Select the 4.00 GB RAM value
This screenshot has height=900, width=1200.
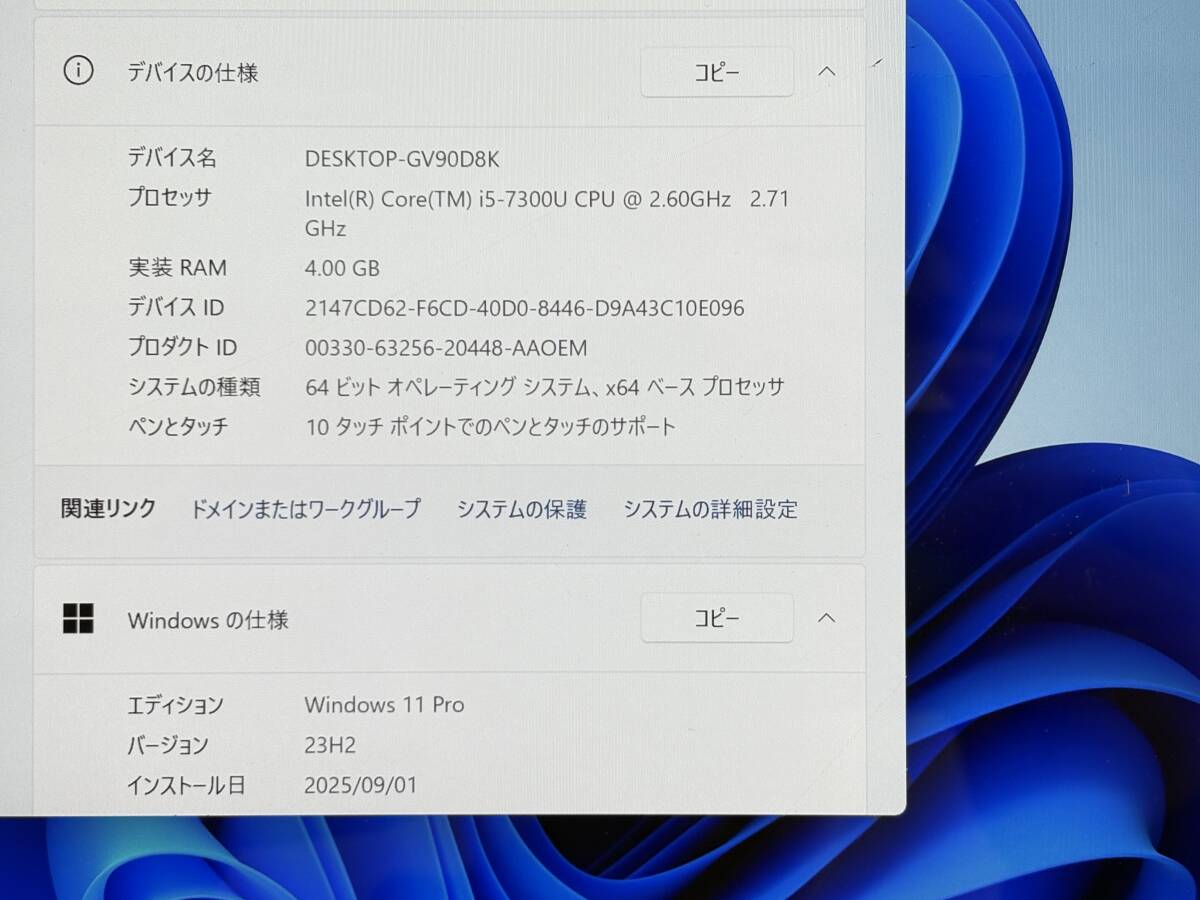(342, 268)
